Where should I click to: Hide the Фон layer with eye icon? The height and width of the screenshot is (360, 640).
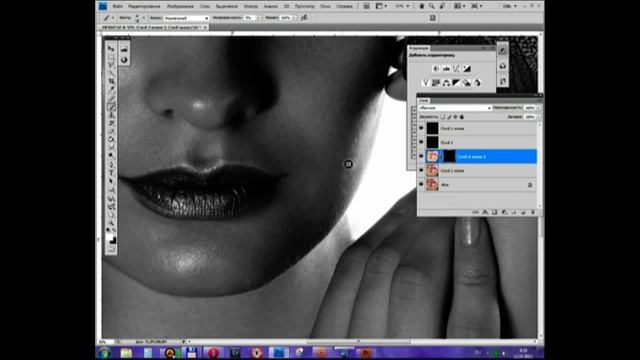click(421, 184)
